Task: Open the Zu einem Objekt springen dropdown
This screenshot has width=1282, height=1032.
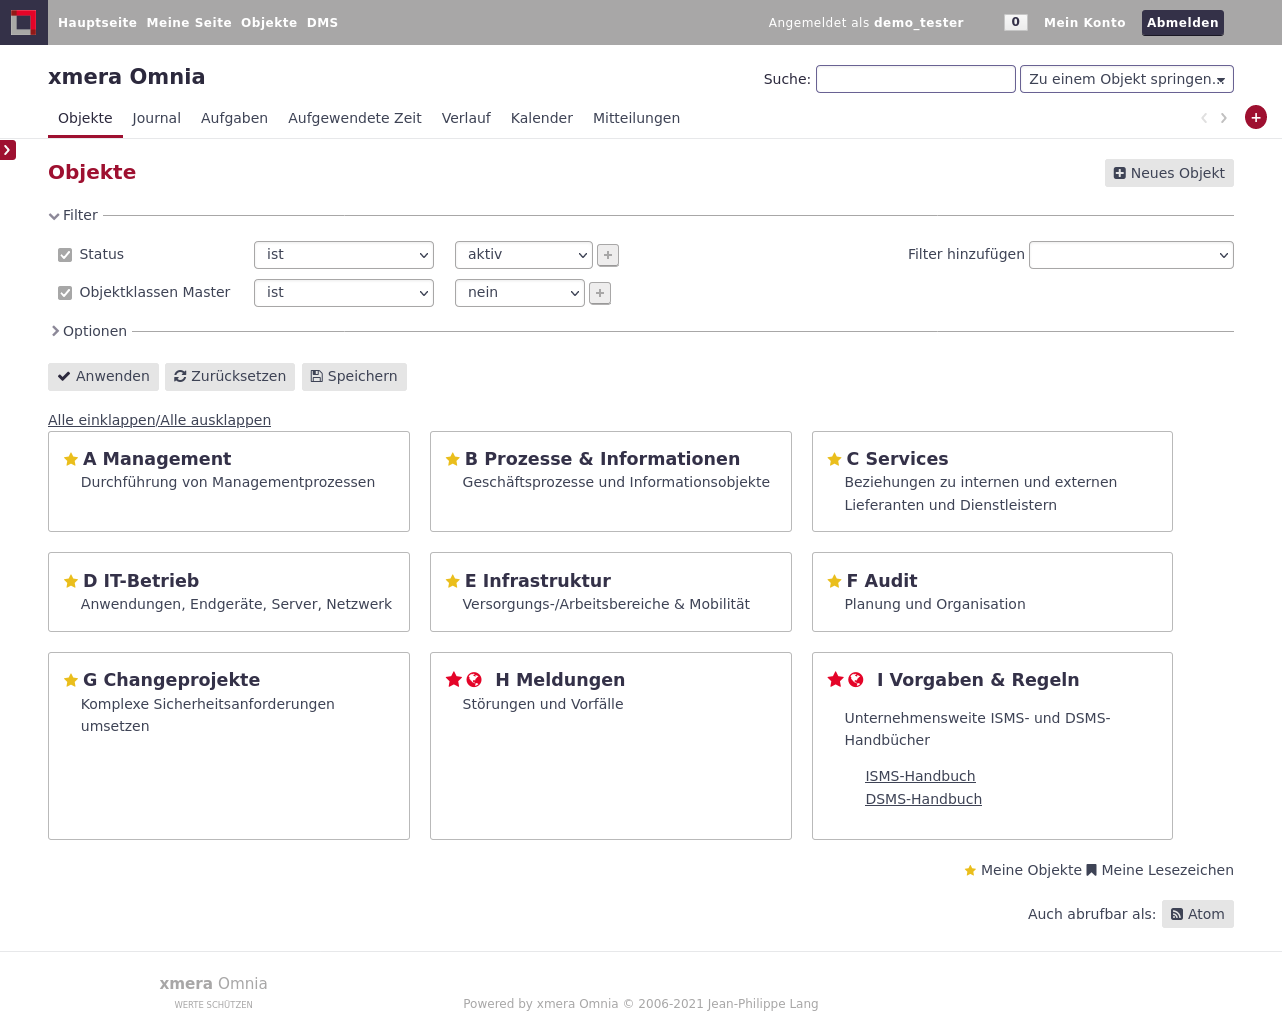Action: point(1127,79)
